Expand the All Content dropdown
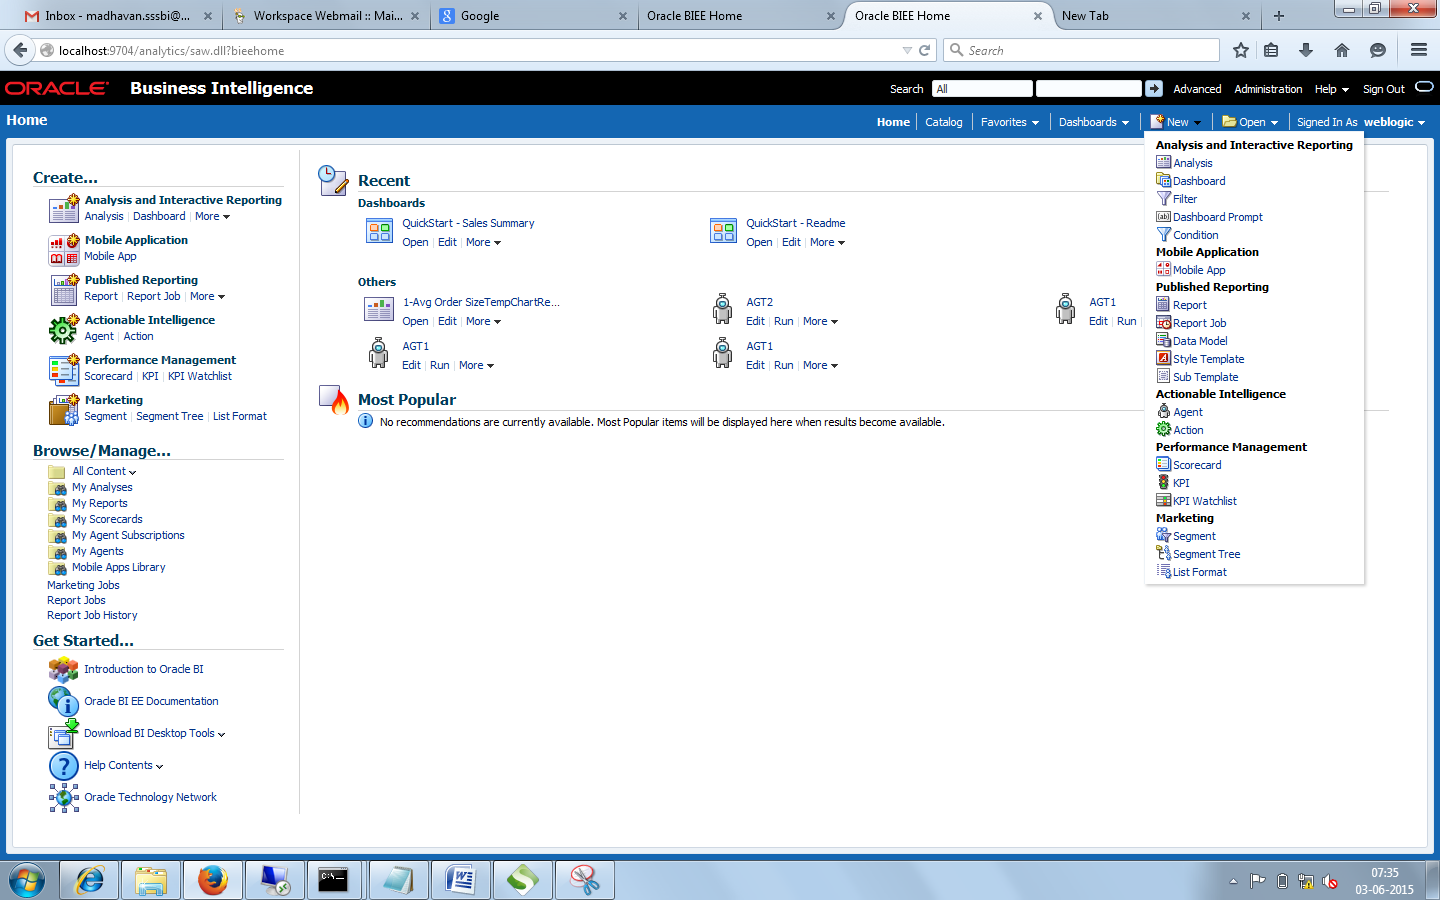The width and height of the screenshot is (1440, 900). point(104,471)
